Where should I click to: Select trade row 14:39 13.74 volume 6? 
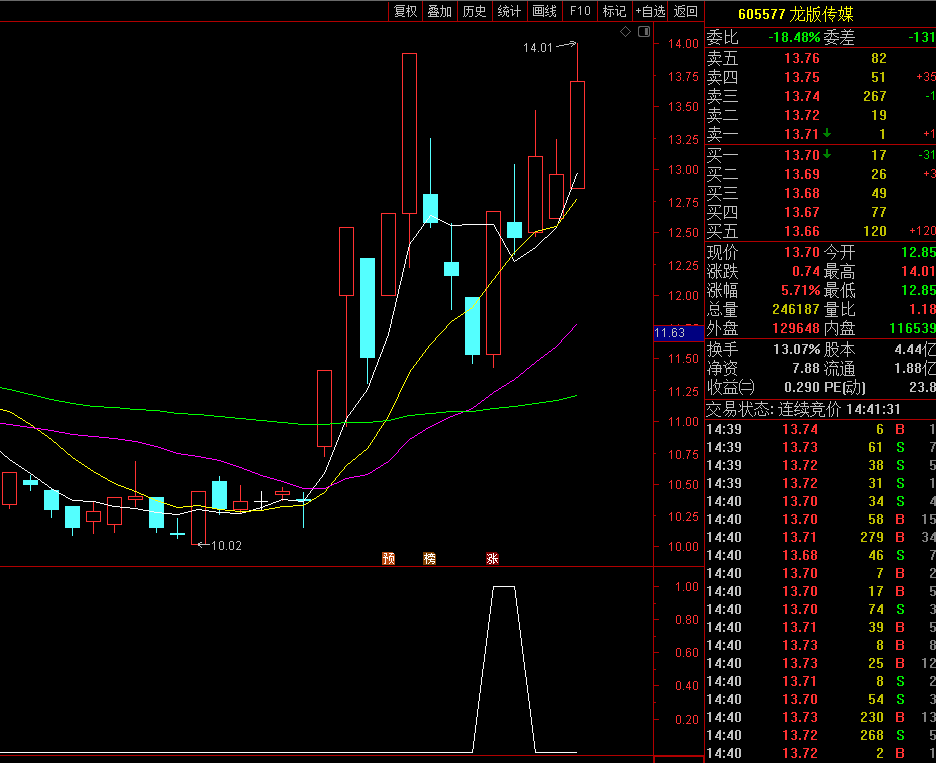point(821,429)
